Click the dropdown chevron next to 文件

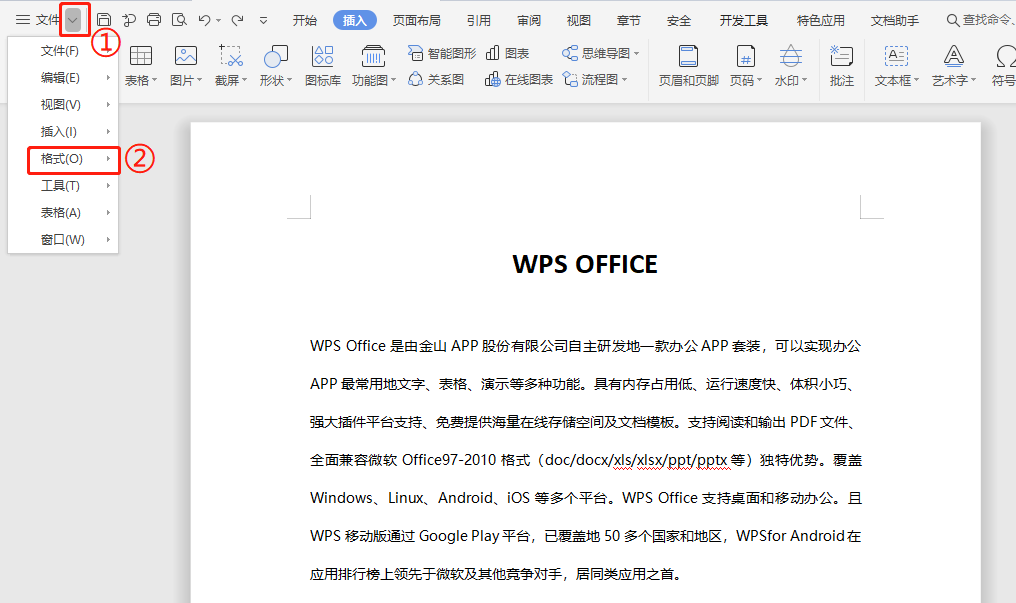pos(73,20)
